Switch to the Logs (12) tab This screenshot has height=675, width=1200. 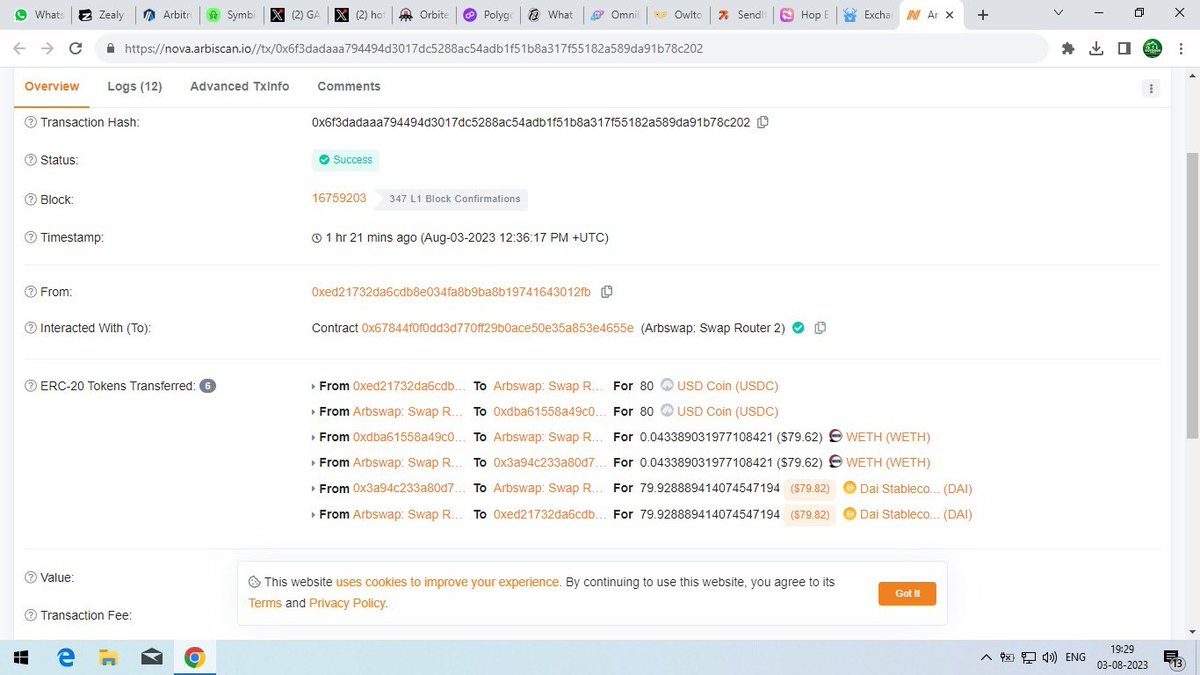(x=134, y=87)
